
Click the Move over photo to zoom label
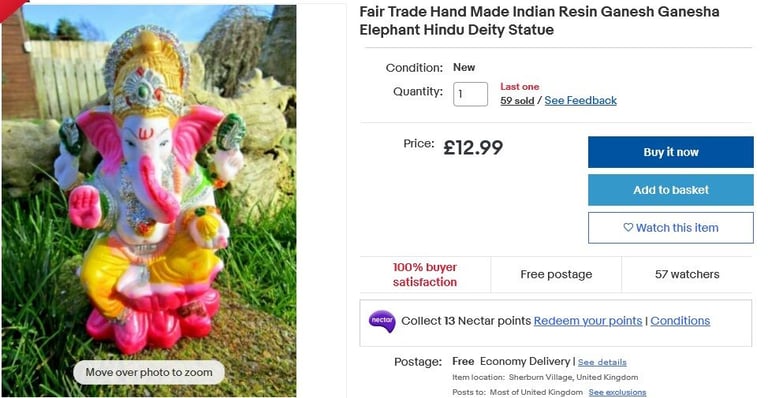pyautogui.click(x=149, y=373)
